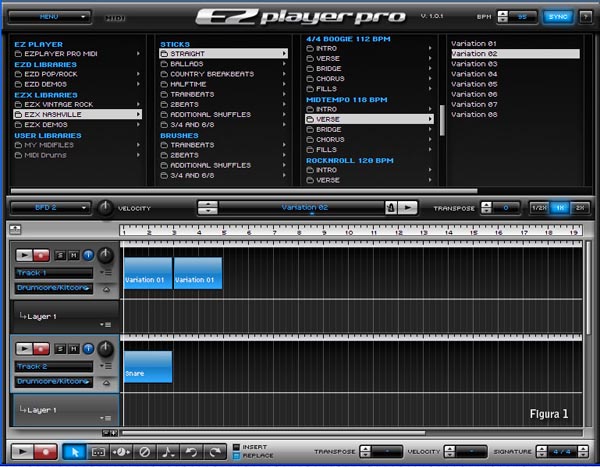Play Track 2
This screenshot has width=600, height=467.
coord(24,349)
